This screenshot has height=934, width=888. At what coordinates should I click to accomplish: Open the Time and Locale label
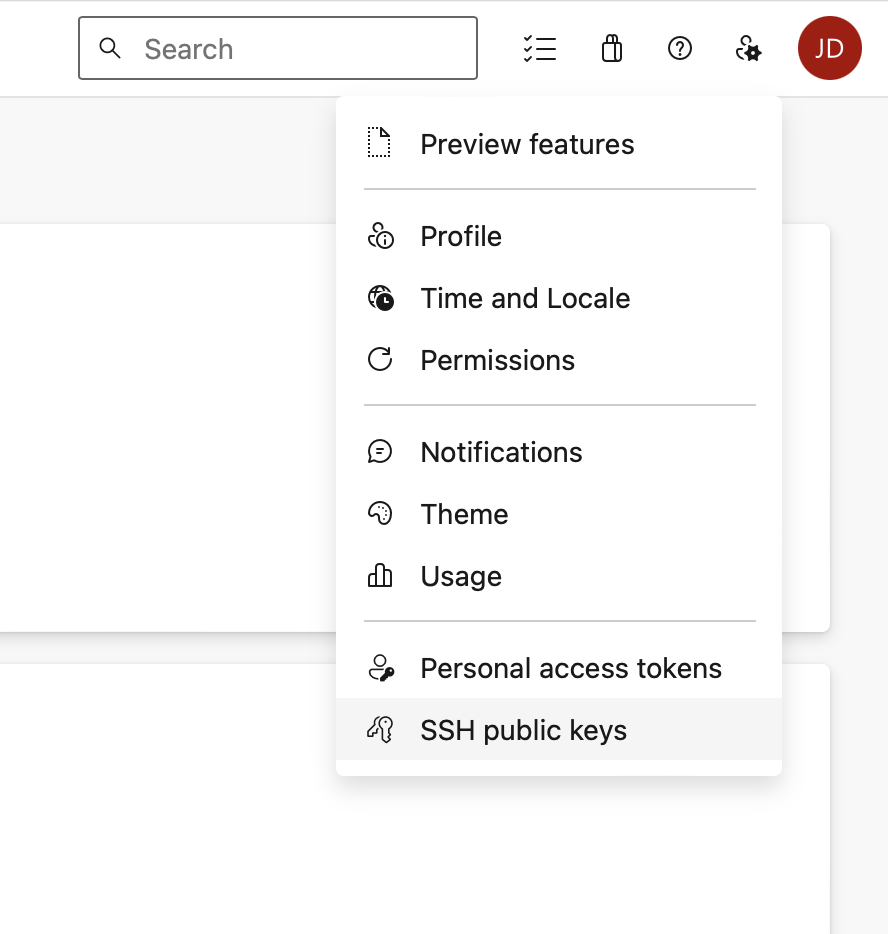tap(525, 298)
